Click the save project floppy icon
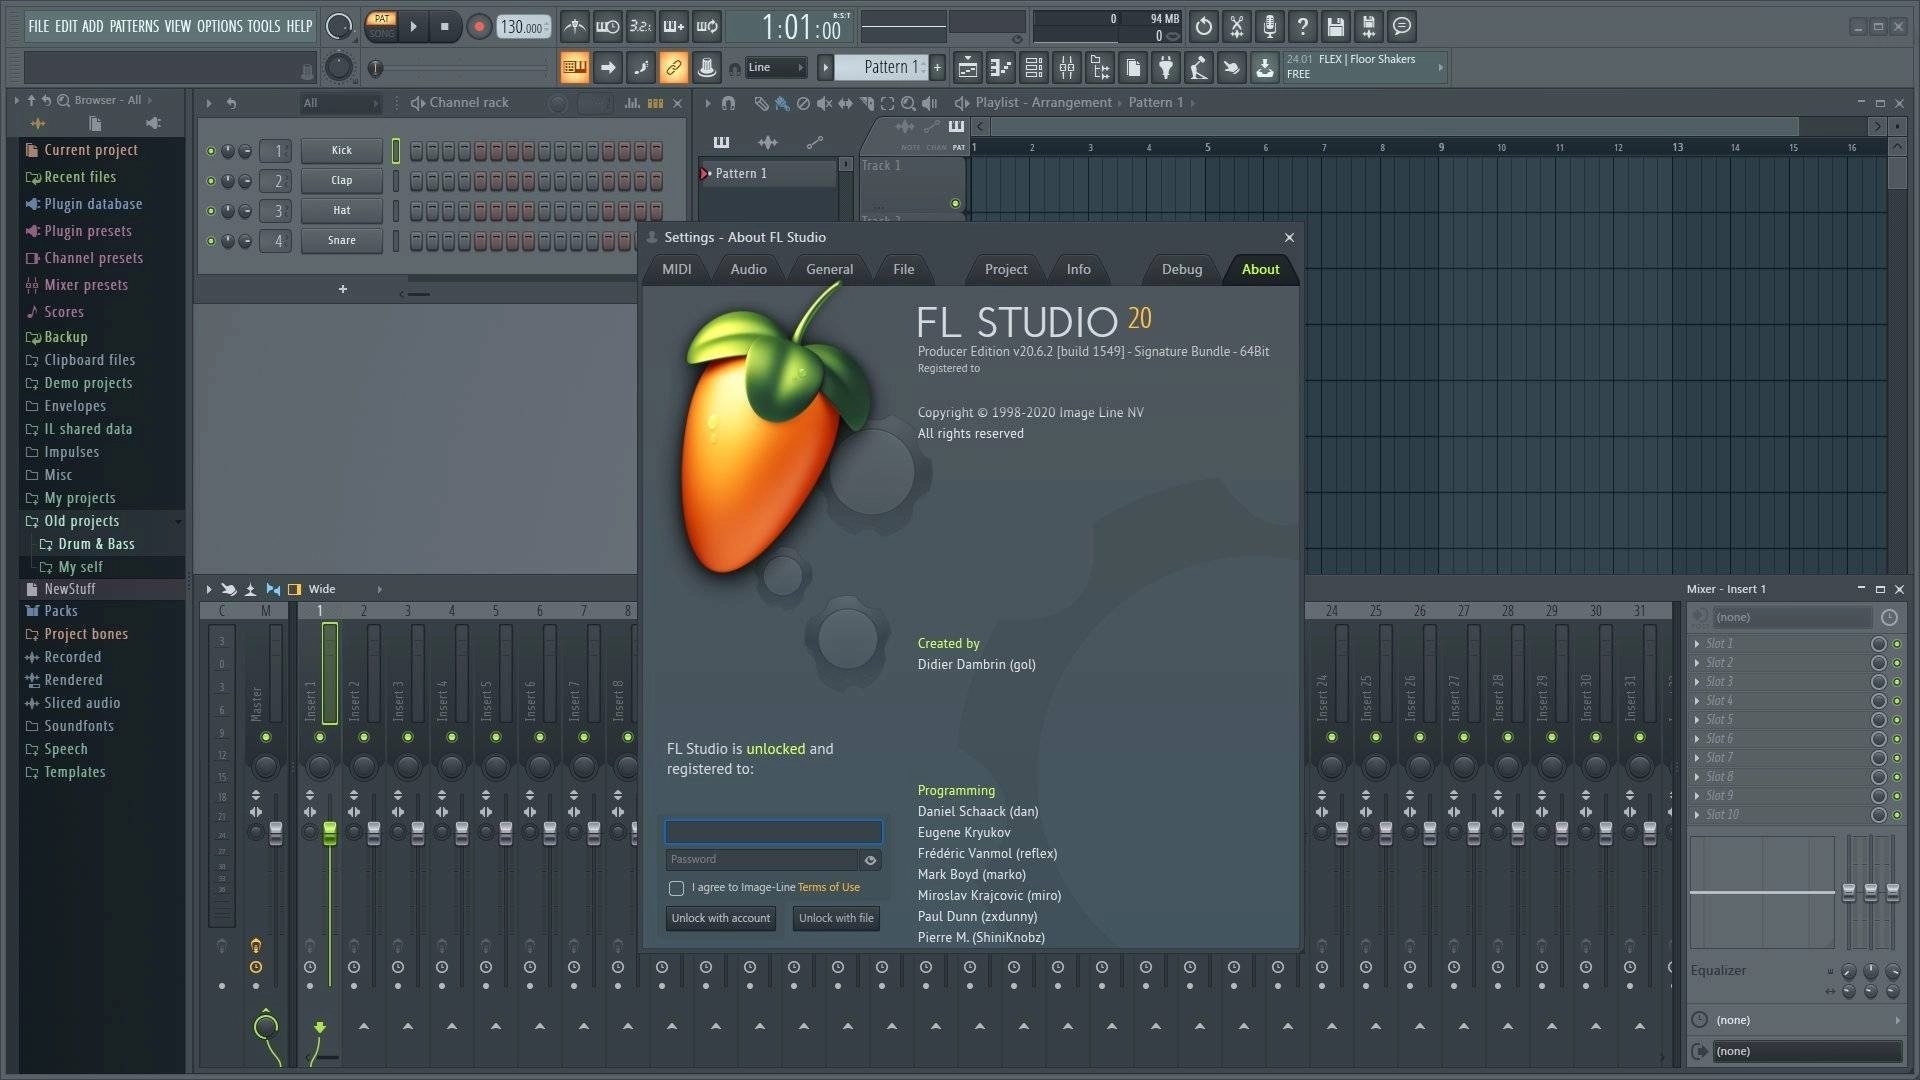1920x1080 pixels. coord(1335,27)
